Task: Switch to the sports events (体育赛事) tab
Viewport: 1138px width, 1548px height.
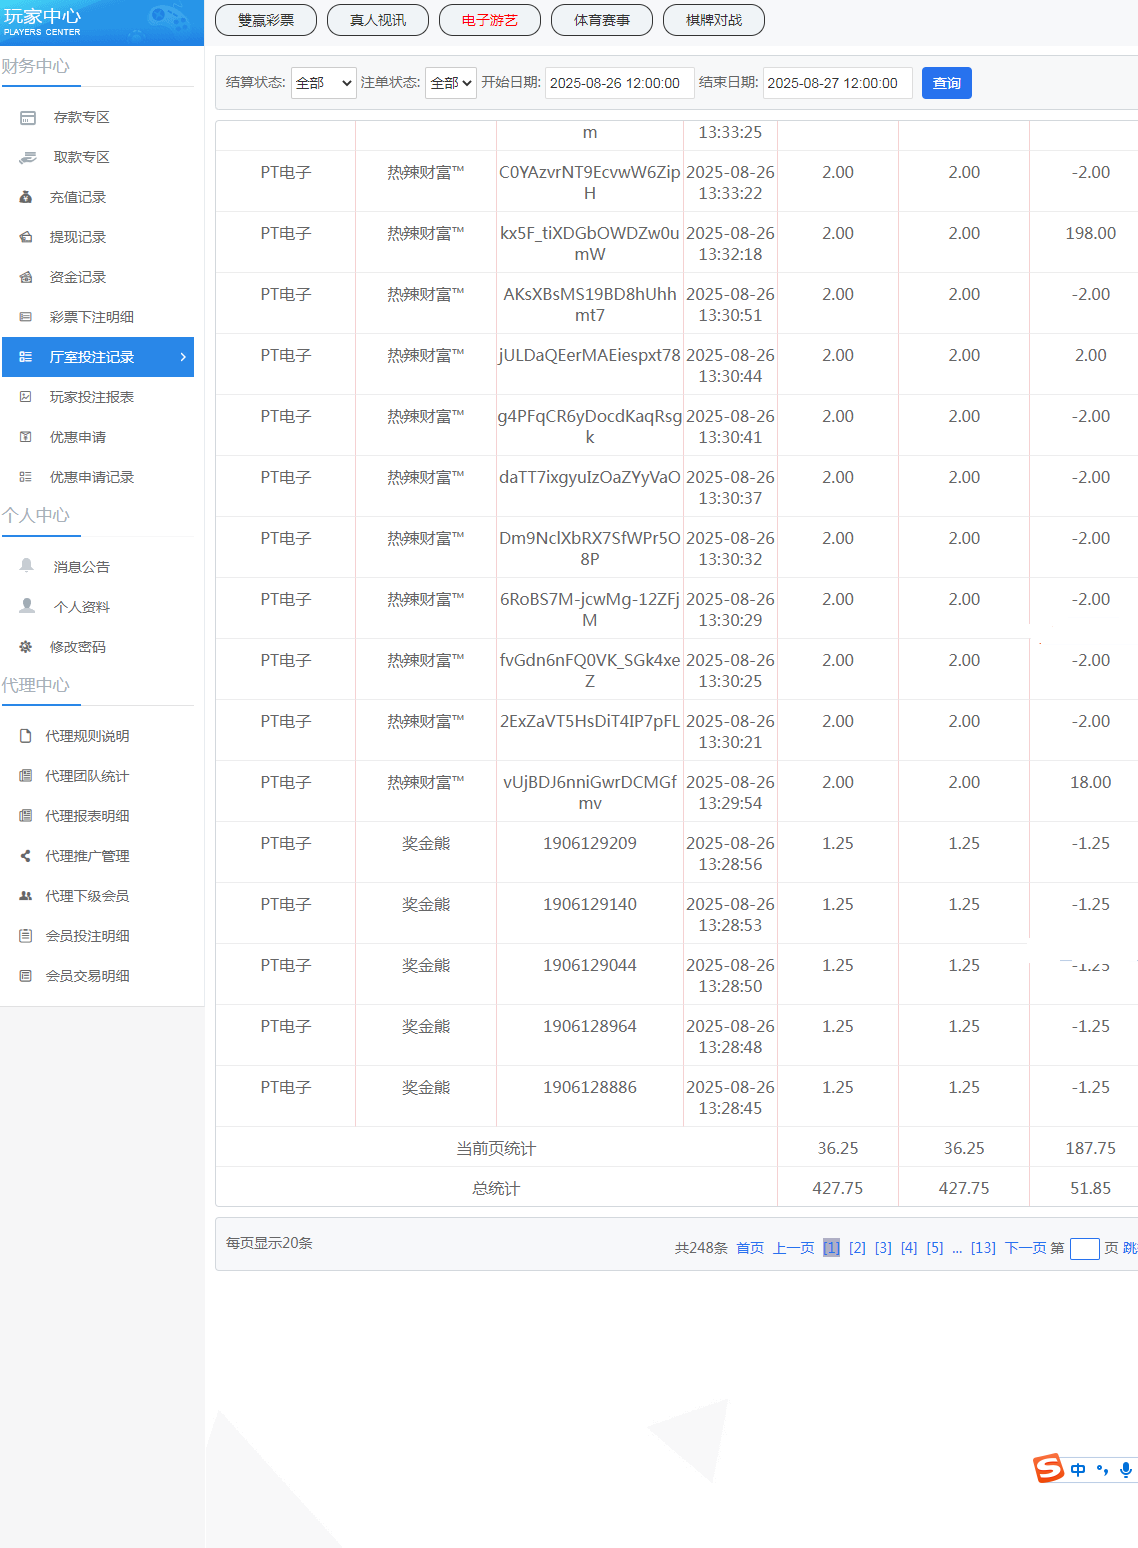Action: [x=602, y=20]
